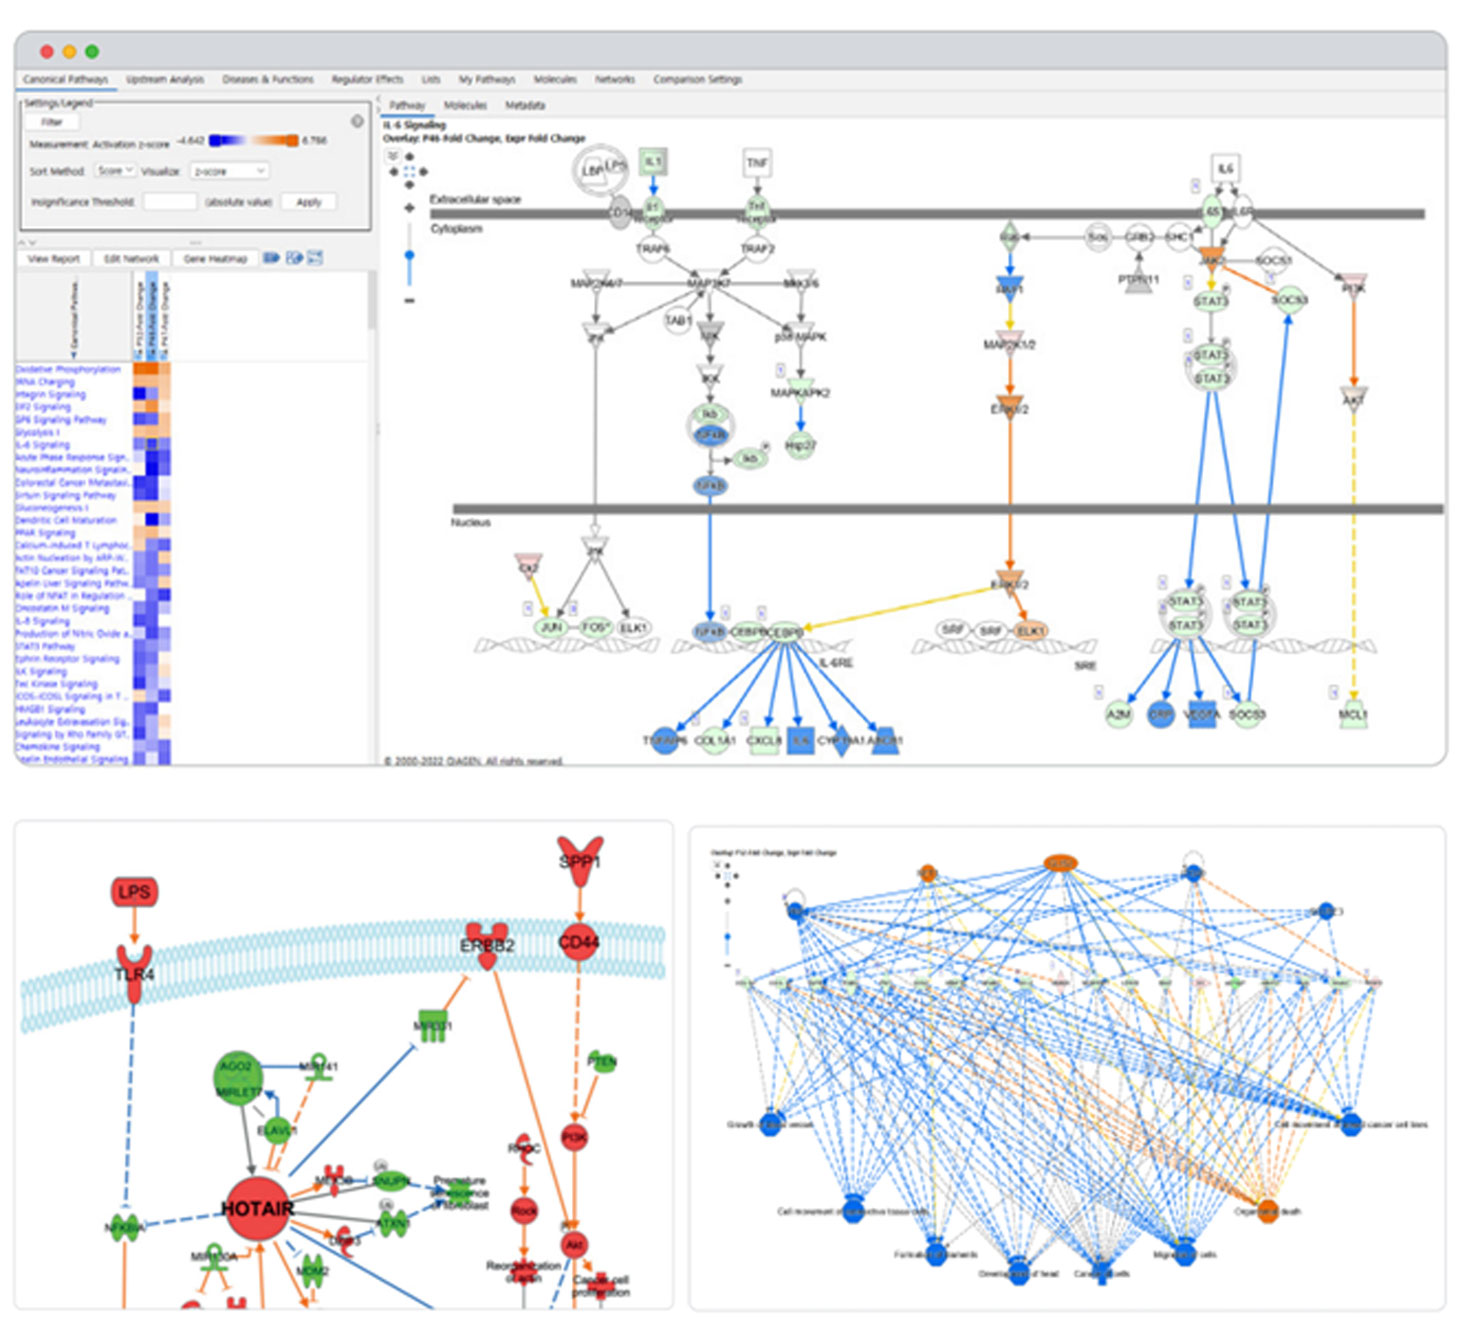
Task: Click the pathway zoom slider handle
Action: pos(409,255)
